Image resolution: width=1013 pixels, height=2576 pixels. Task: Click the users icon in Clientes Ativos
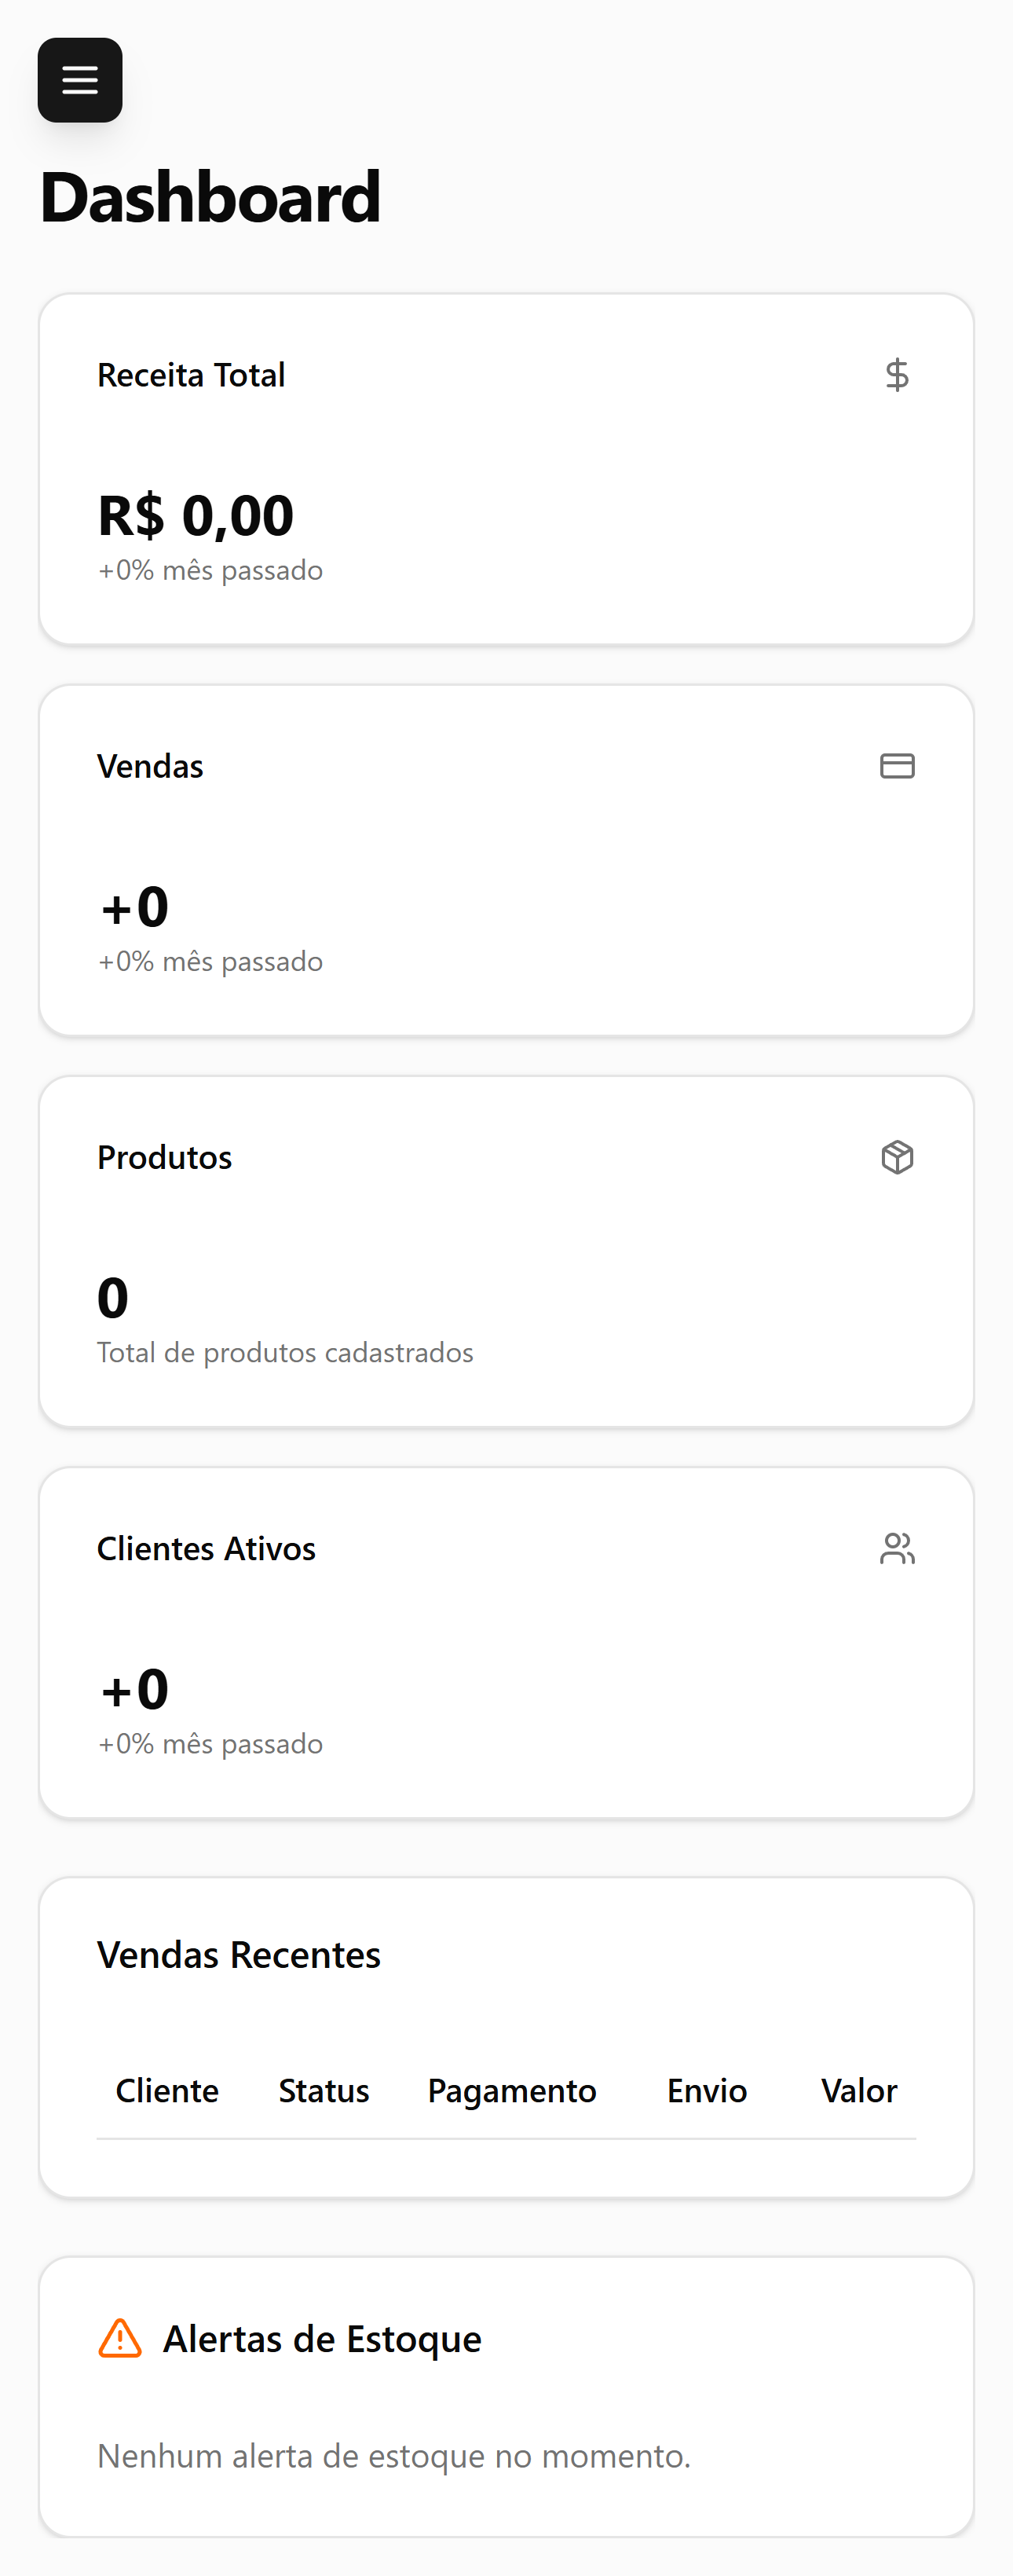point(897,1548)
